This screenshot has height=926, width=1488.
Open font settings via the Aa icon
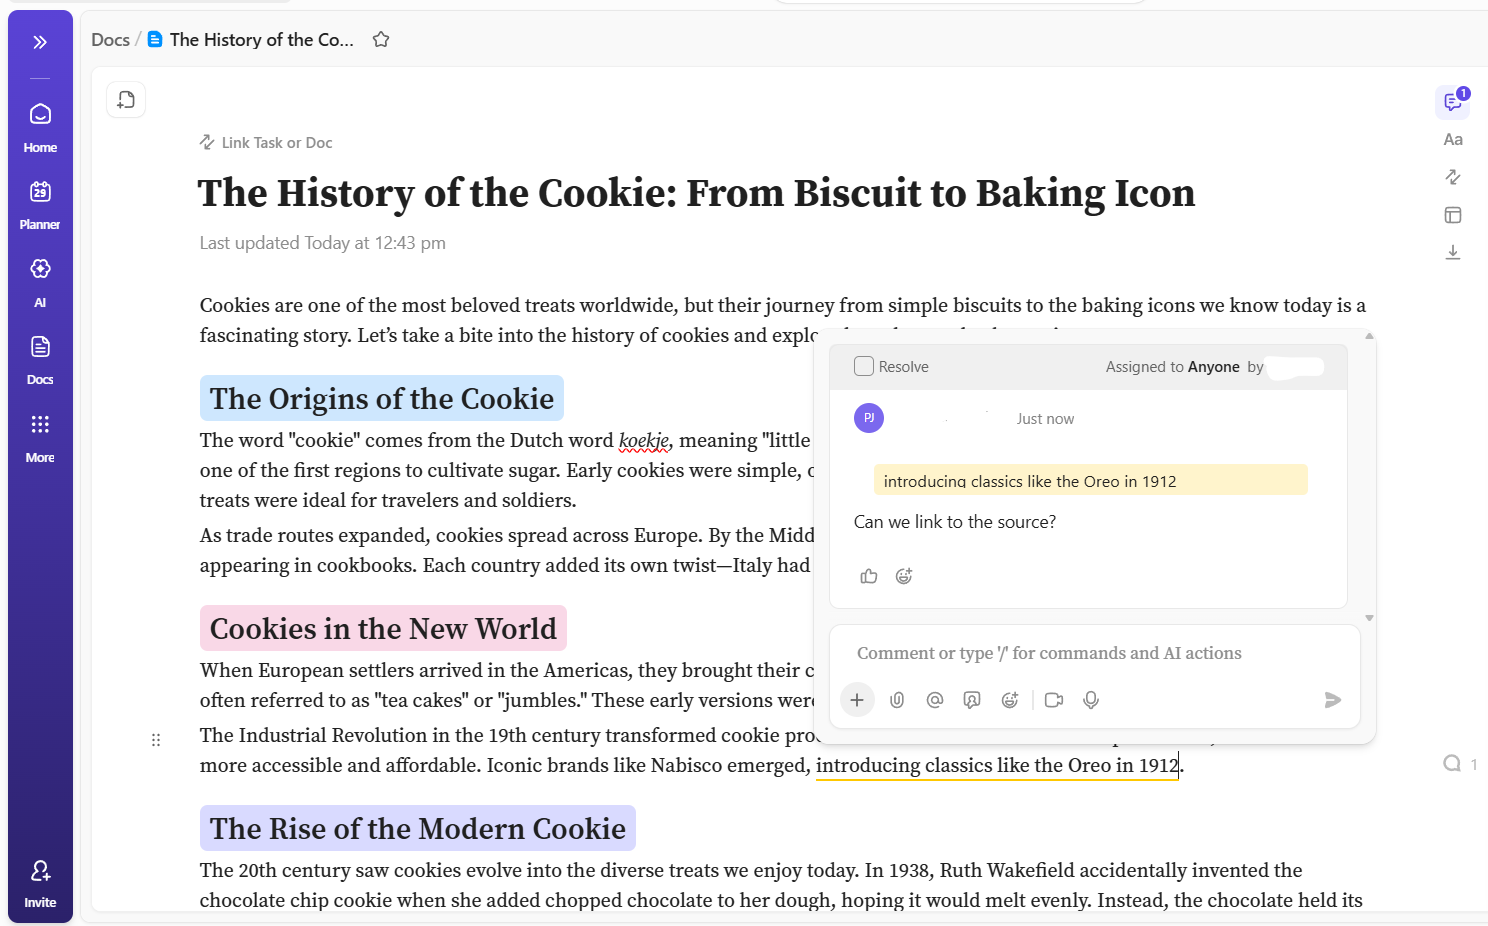click(x=1452, y=139)
